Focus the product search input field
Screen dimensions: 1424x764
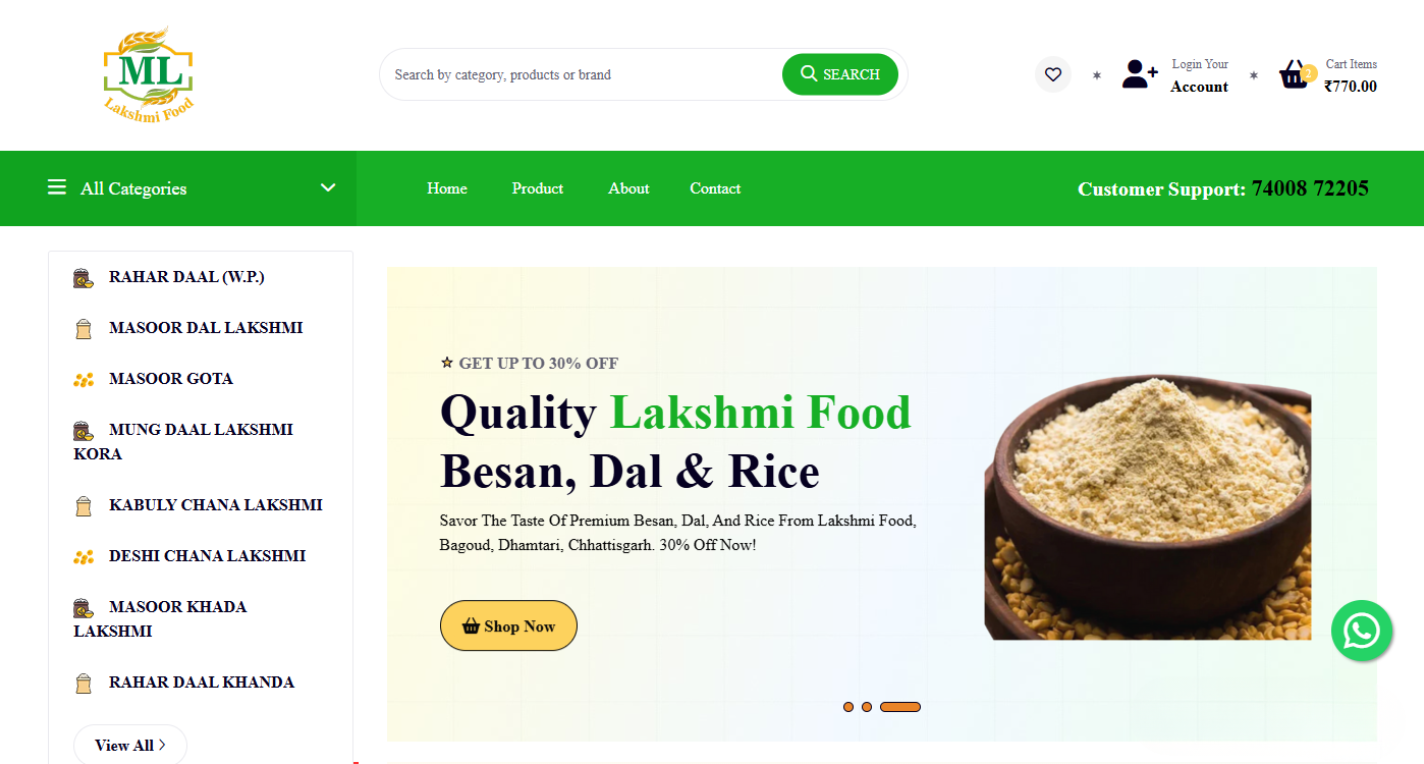pos(580,75)
